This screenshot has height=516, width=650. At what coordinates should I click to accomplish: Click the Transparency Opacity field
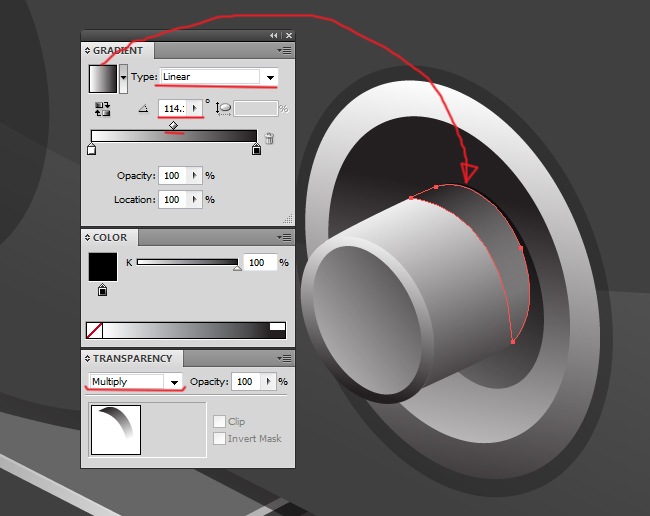[x=246, y=382]
